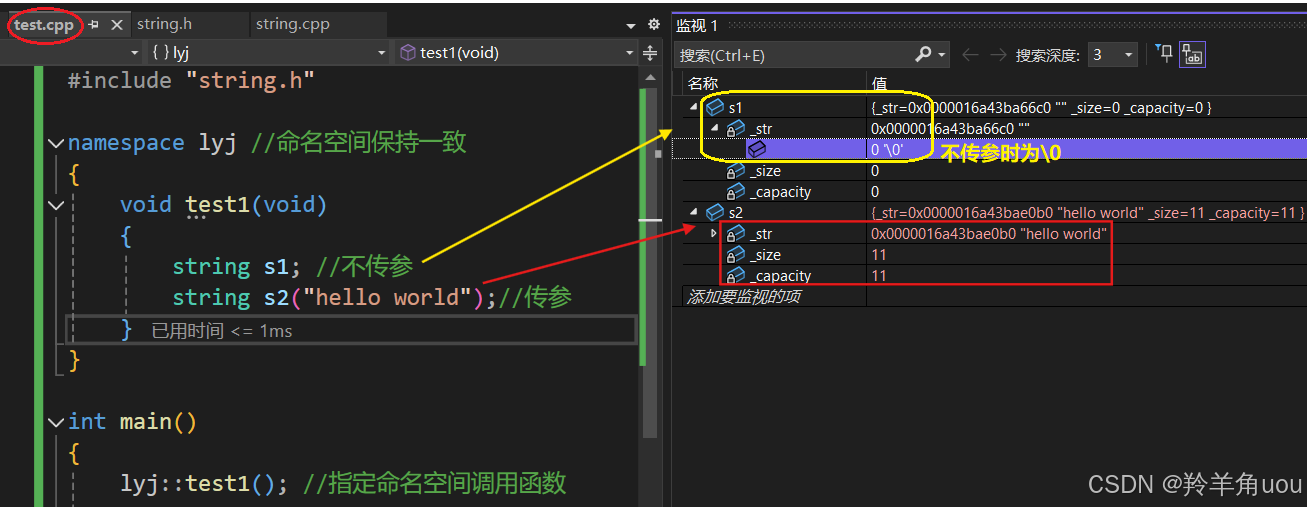Select the test.cpp tab
The width and height of the screenshot is (1307, 507).
(44, 25)
